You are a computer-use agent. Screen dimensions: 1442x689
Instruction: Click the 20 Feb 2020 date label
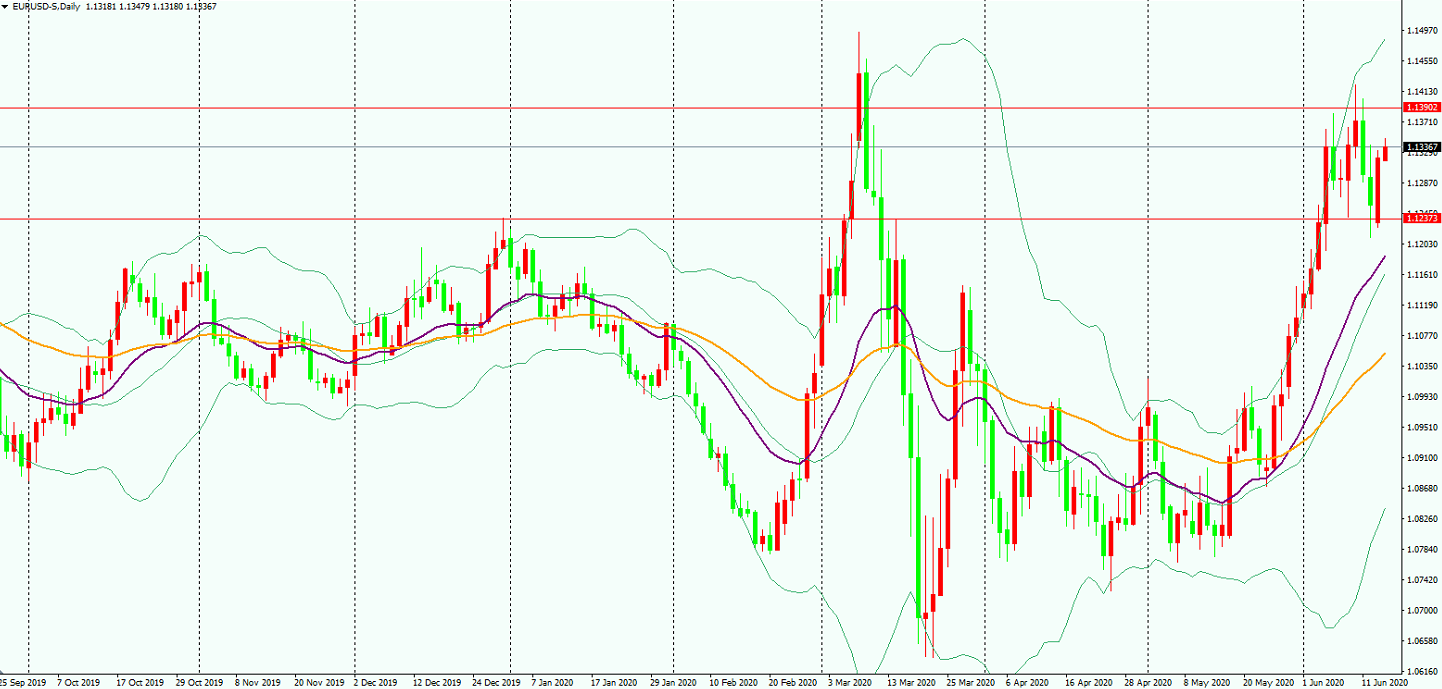point(791,682)
